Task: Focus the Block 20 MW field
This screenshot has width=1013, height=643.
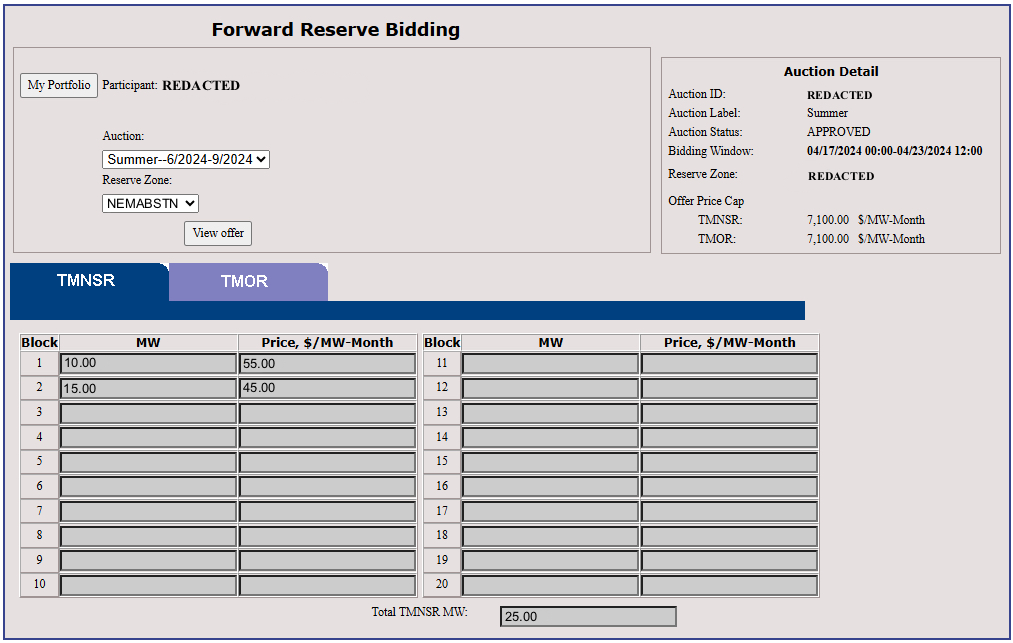Action: point(550,585)
